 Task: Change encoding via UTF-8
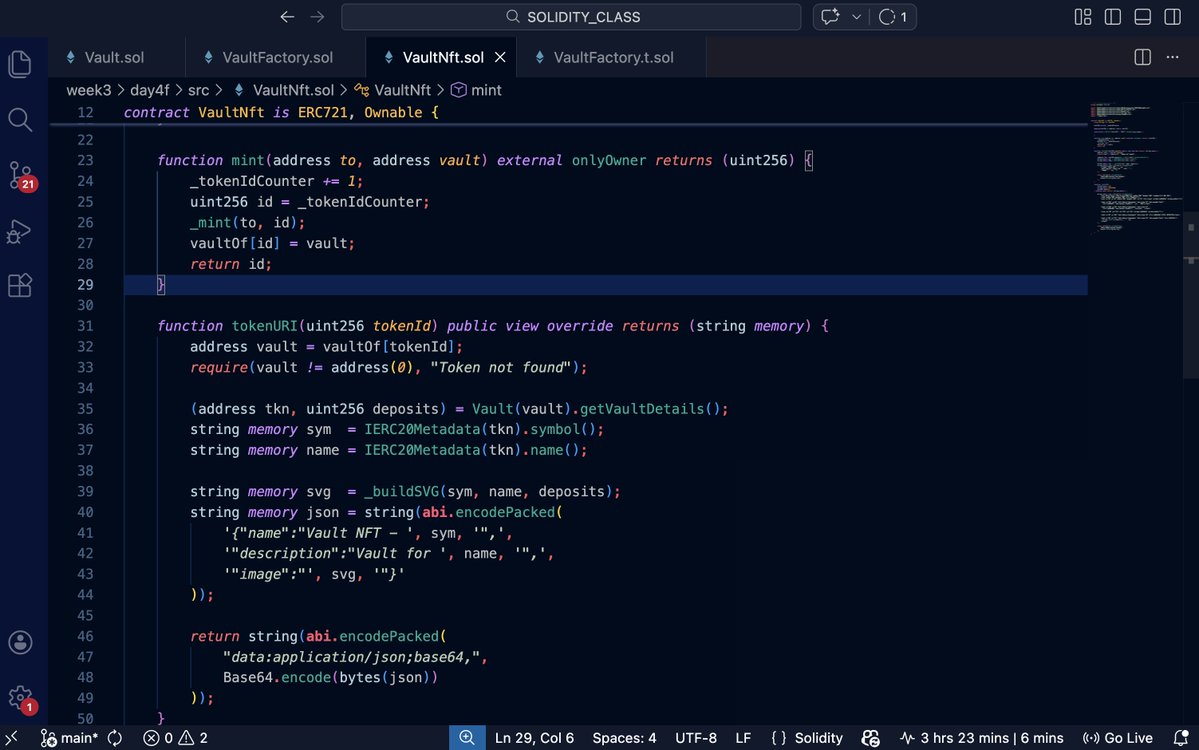(x=696, y=738)
